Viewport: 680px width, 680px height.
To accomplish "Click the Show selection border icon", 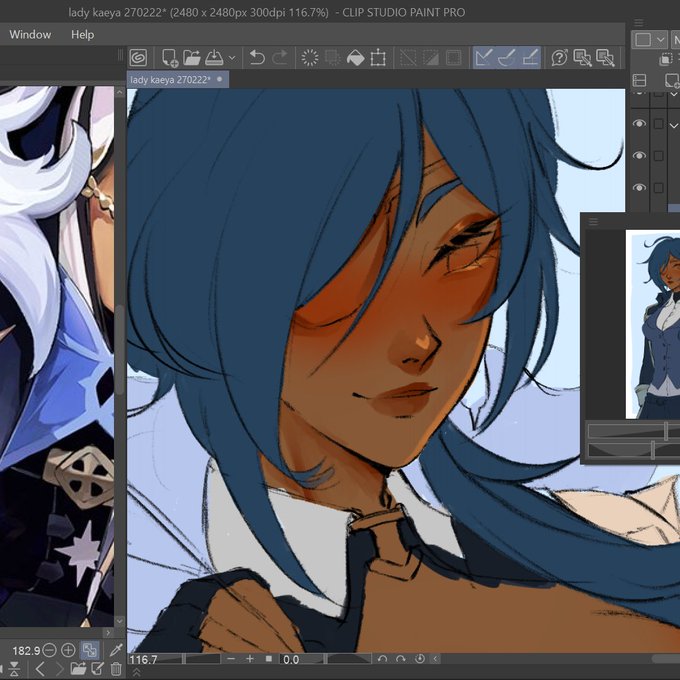I will [x=454, y=58].
